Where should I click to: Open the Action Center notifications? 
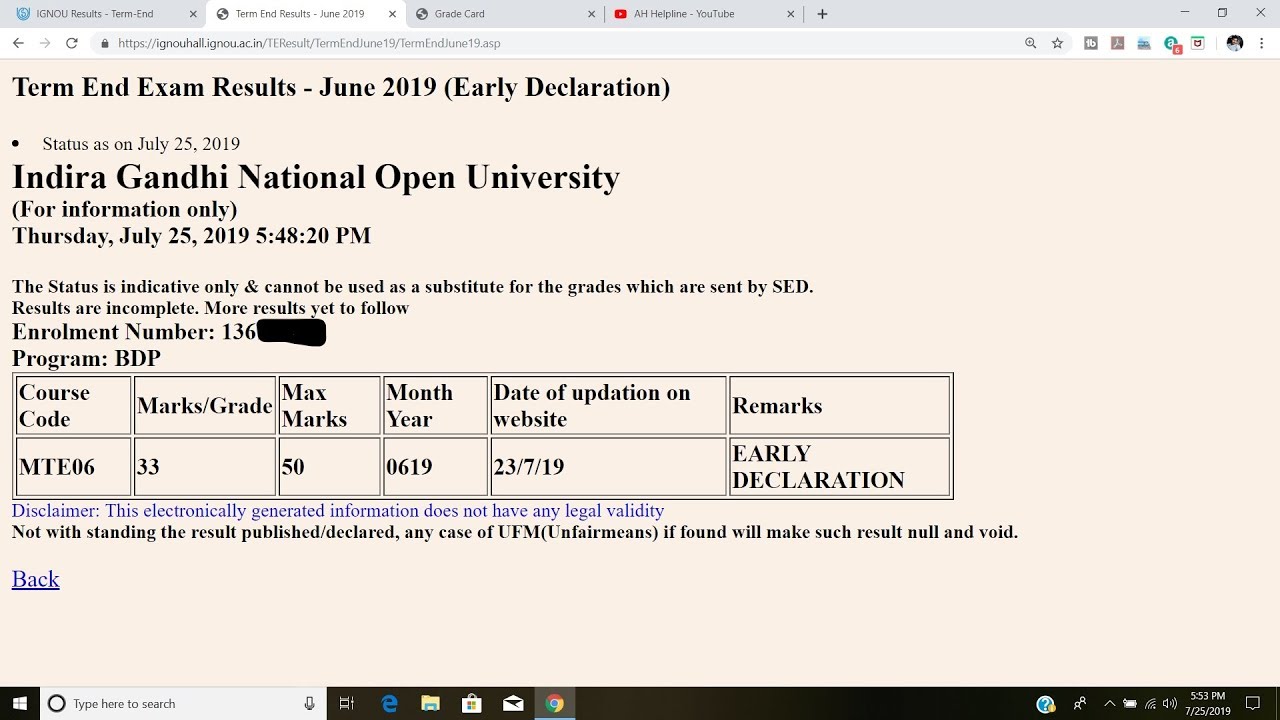point(1253,703)
